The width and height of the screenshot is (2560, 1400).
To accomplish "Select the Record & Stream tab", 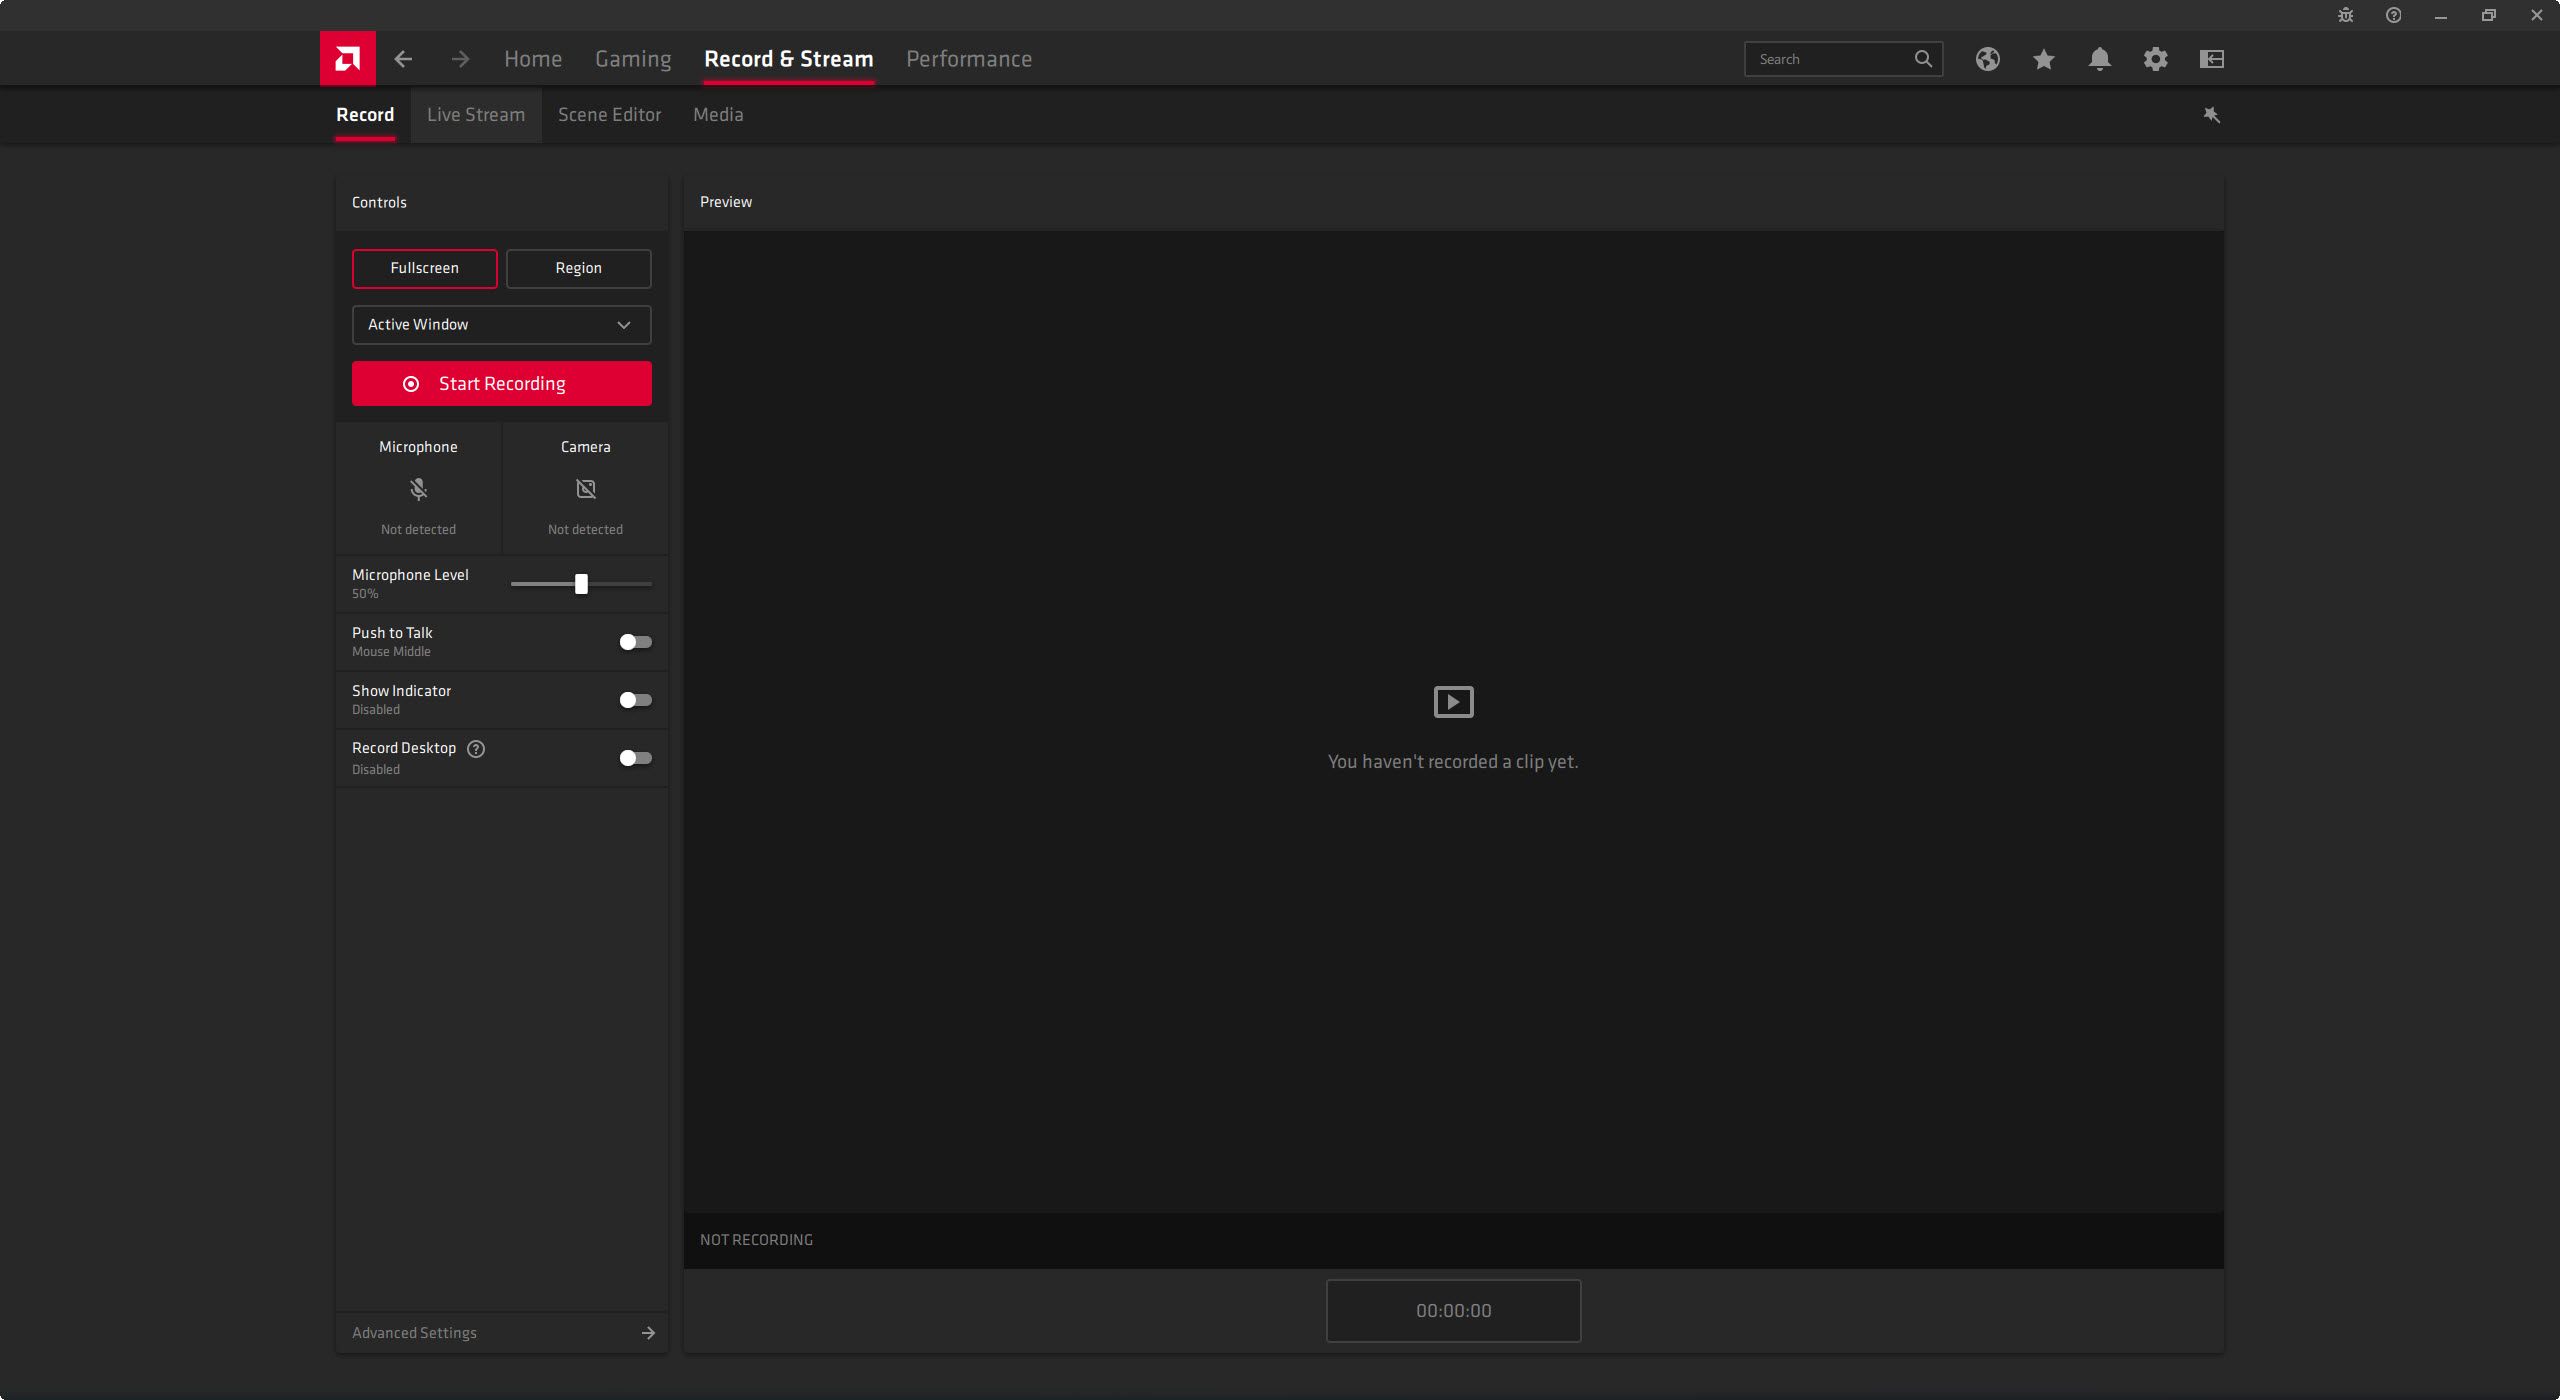I will (x=789, y=59).
